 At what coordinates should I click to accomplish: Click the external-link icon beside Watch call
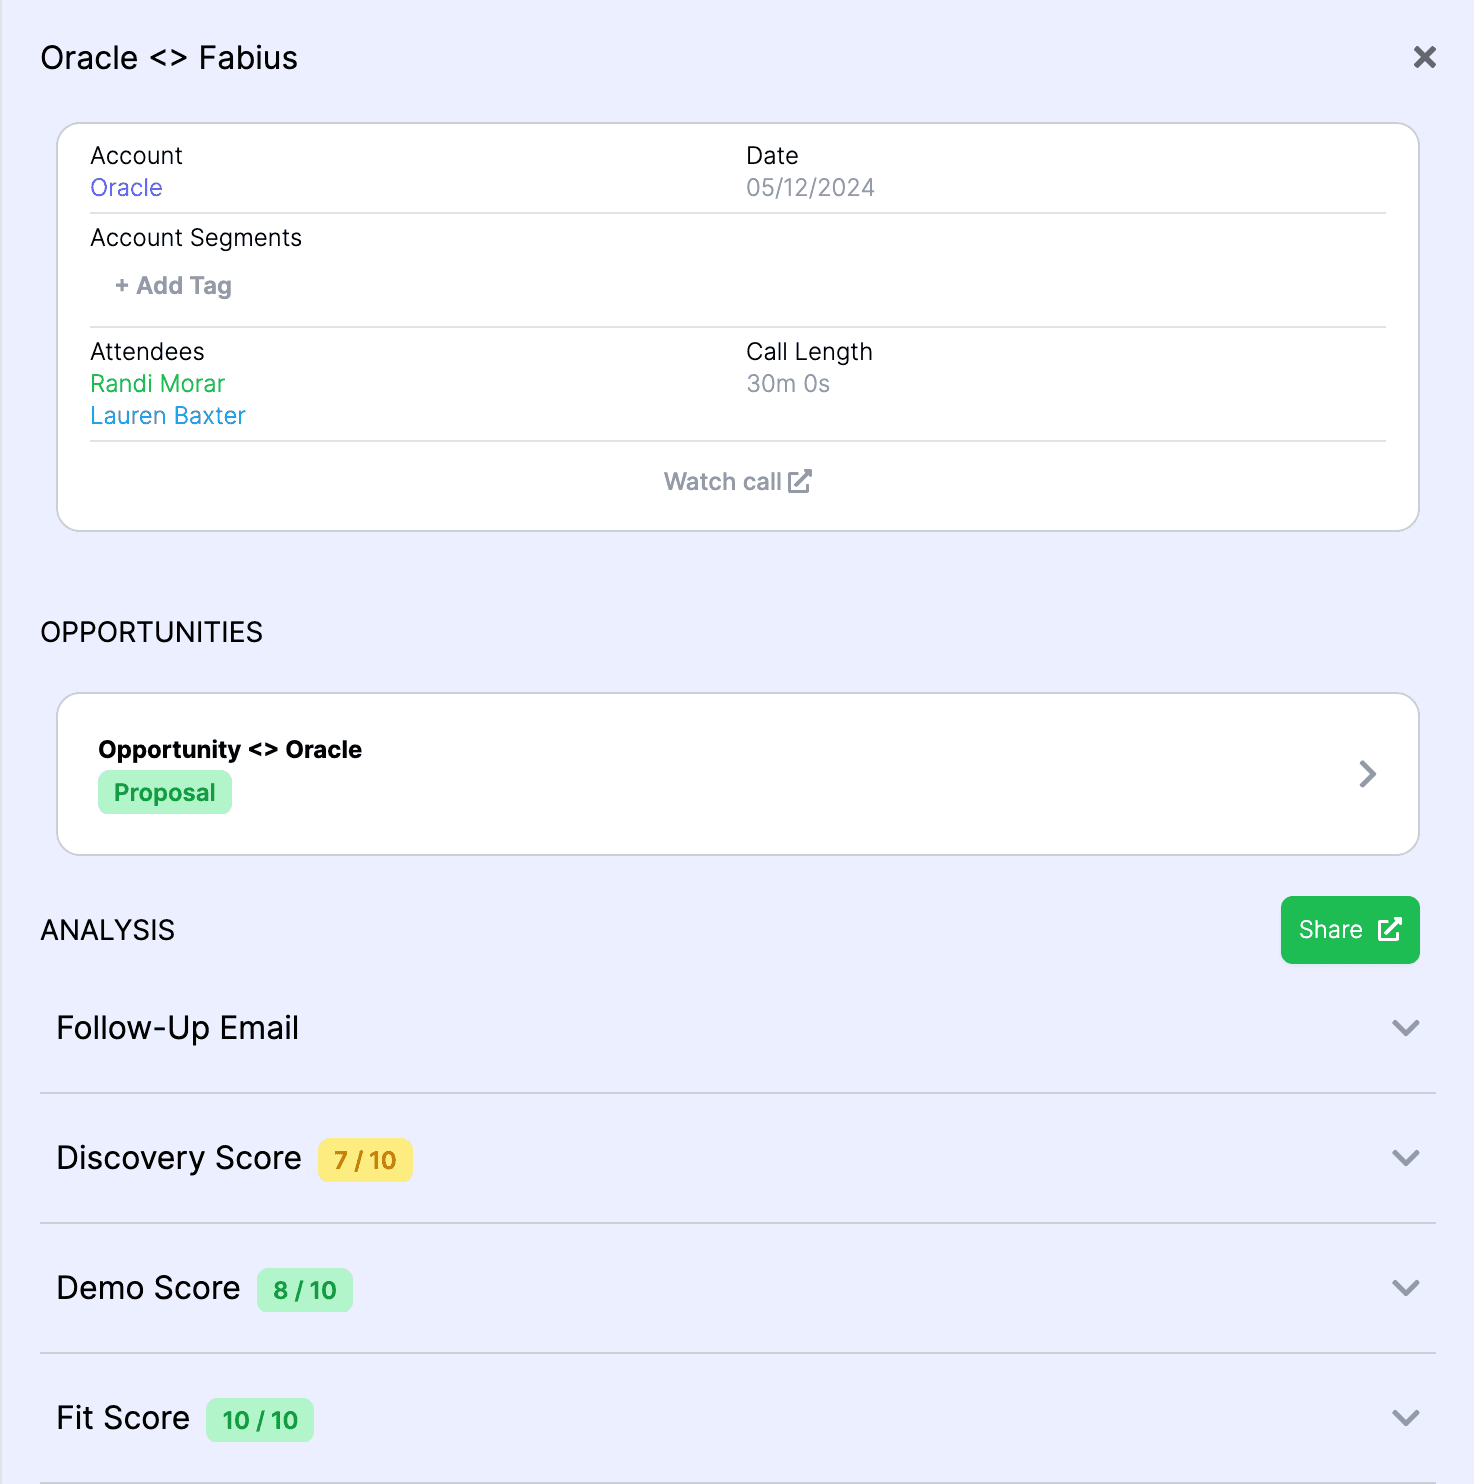(800, 482)
